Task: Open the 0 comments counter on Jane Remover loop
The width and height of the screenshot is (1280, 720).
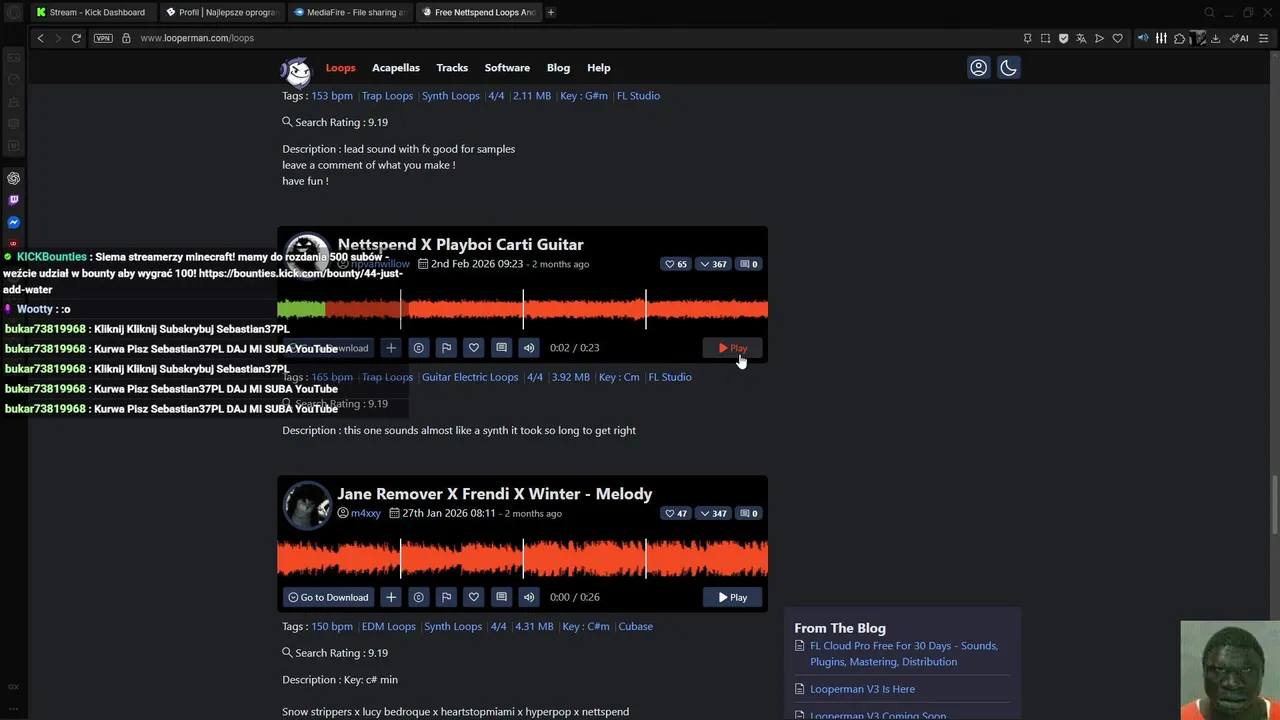Action: click(x=748, y=513)
